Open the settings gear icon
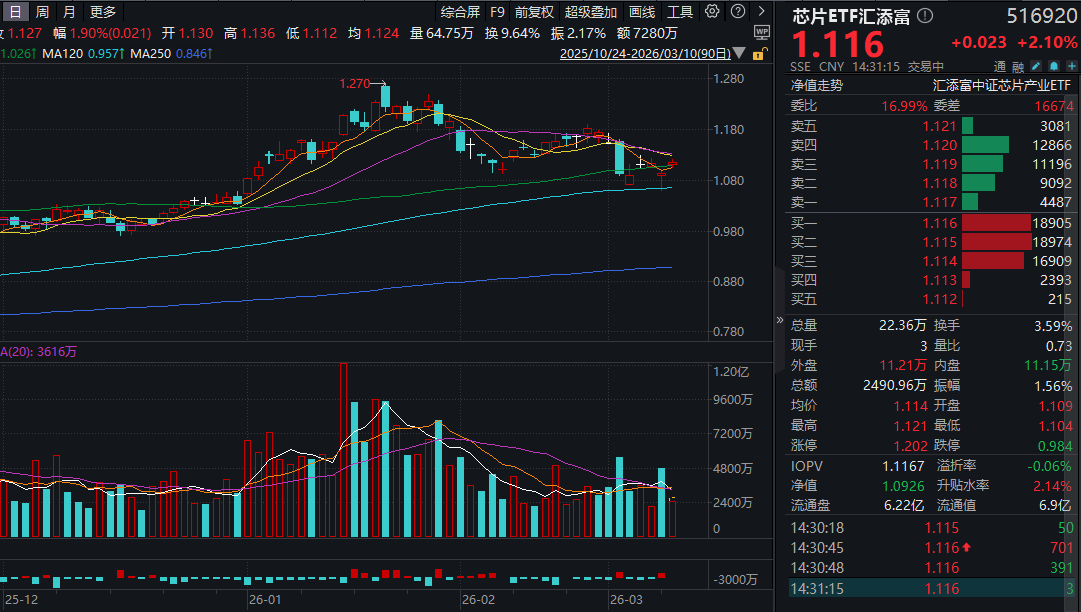The height and width of the screenshot is (612, 1081). point(712,10)
